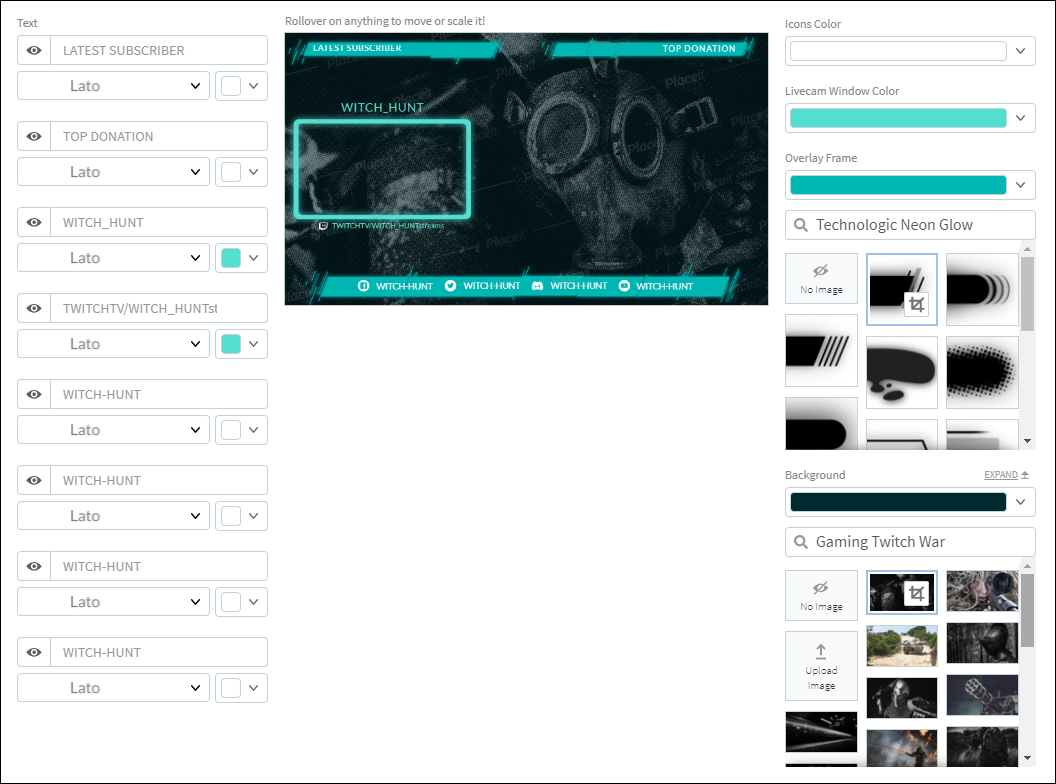Open the Lato font dropdown for LATEST SUBSCRIBER
This screenshot has height=784, width=1056.
click(113, 86)
